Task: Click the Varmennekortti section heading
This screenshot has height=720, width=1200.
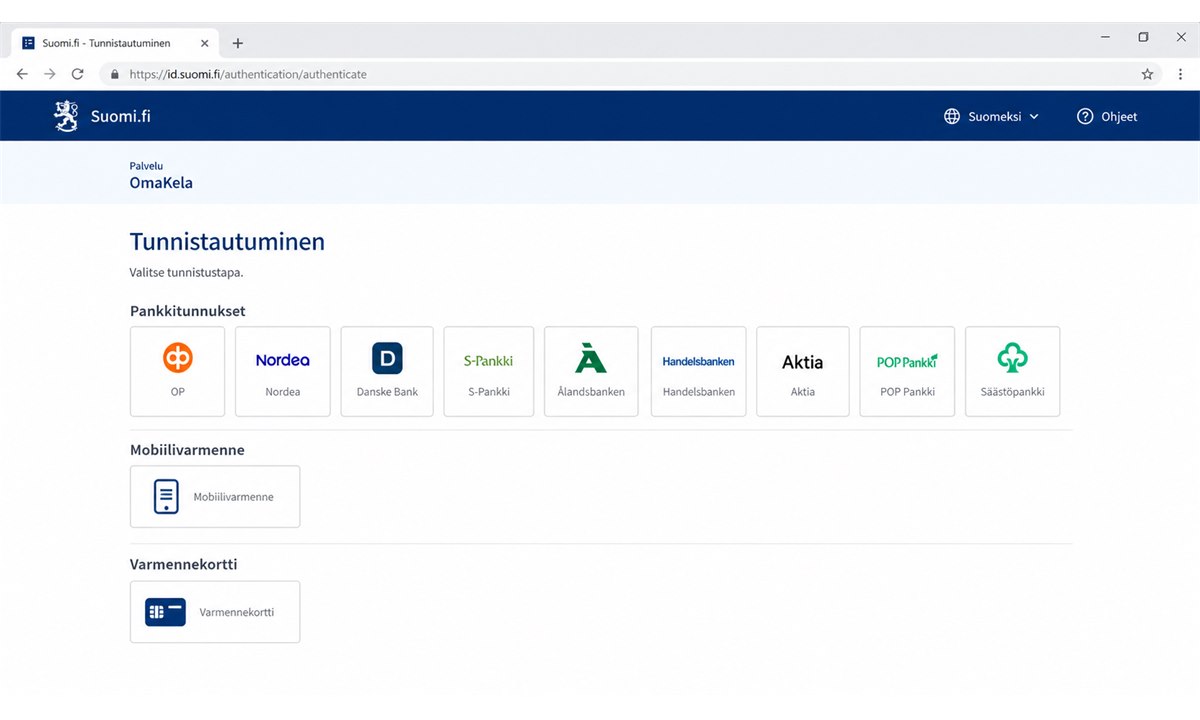Action: pos(184,564)
